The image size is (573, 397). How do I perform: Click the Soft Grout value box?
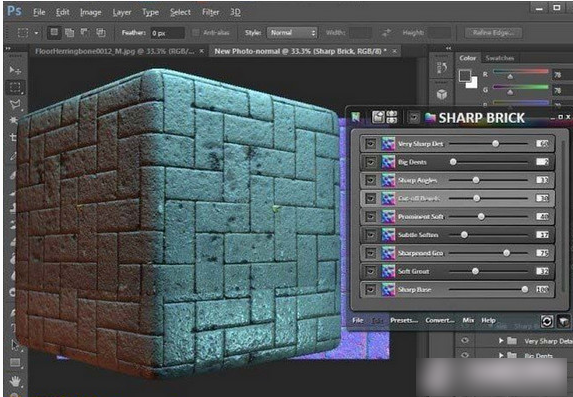coord(542,271)
